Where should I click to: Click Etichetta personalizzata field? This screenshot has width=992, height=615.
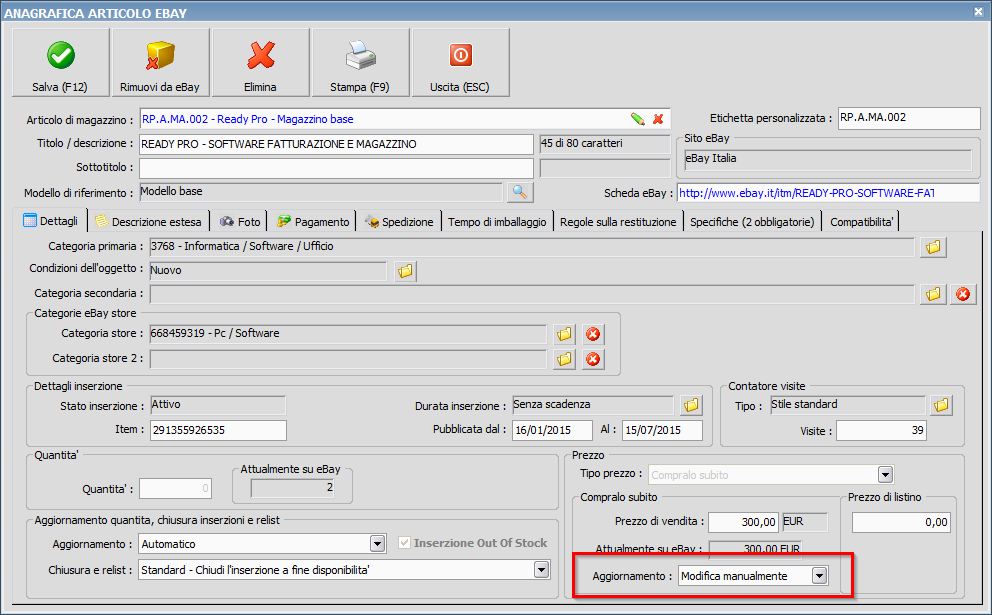pos(909,118)
